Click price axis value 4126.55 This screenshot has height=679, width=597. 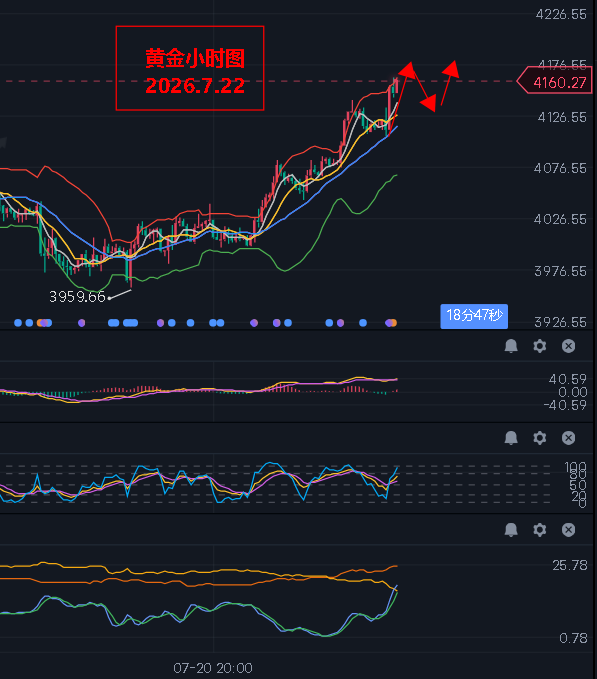[562, 117]
